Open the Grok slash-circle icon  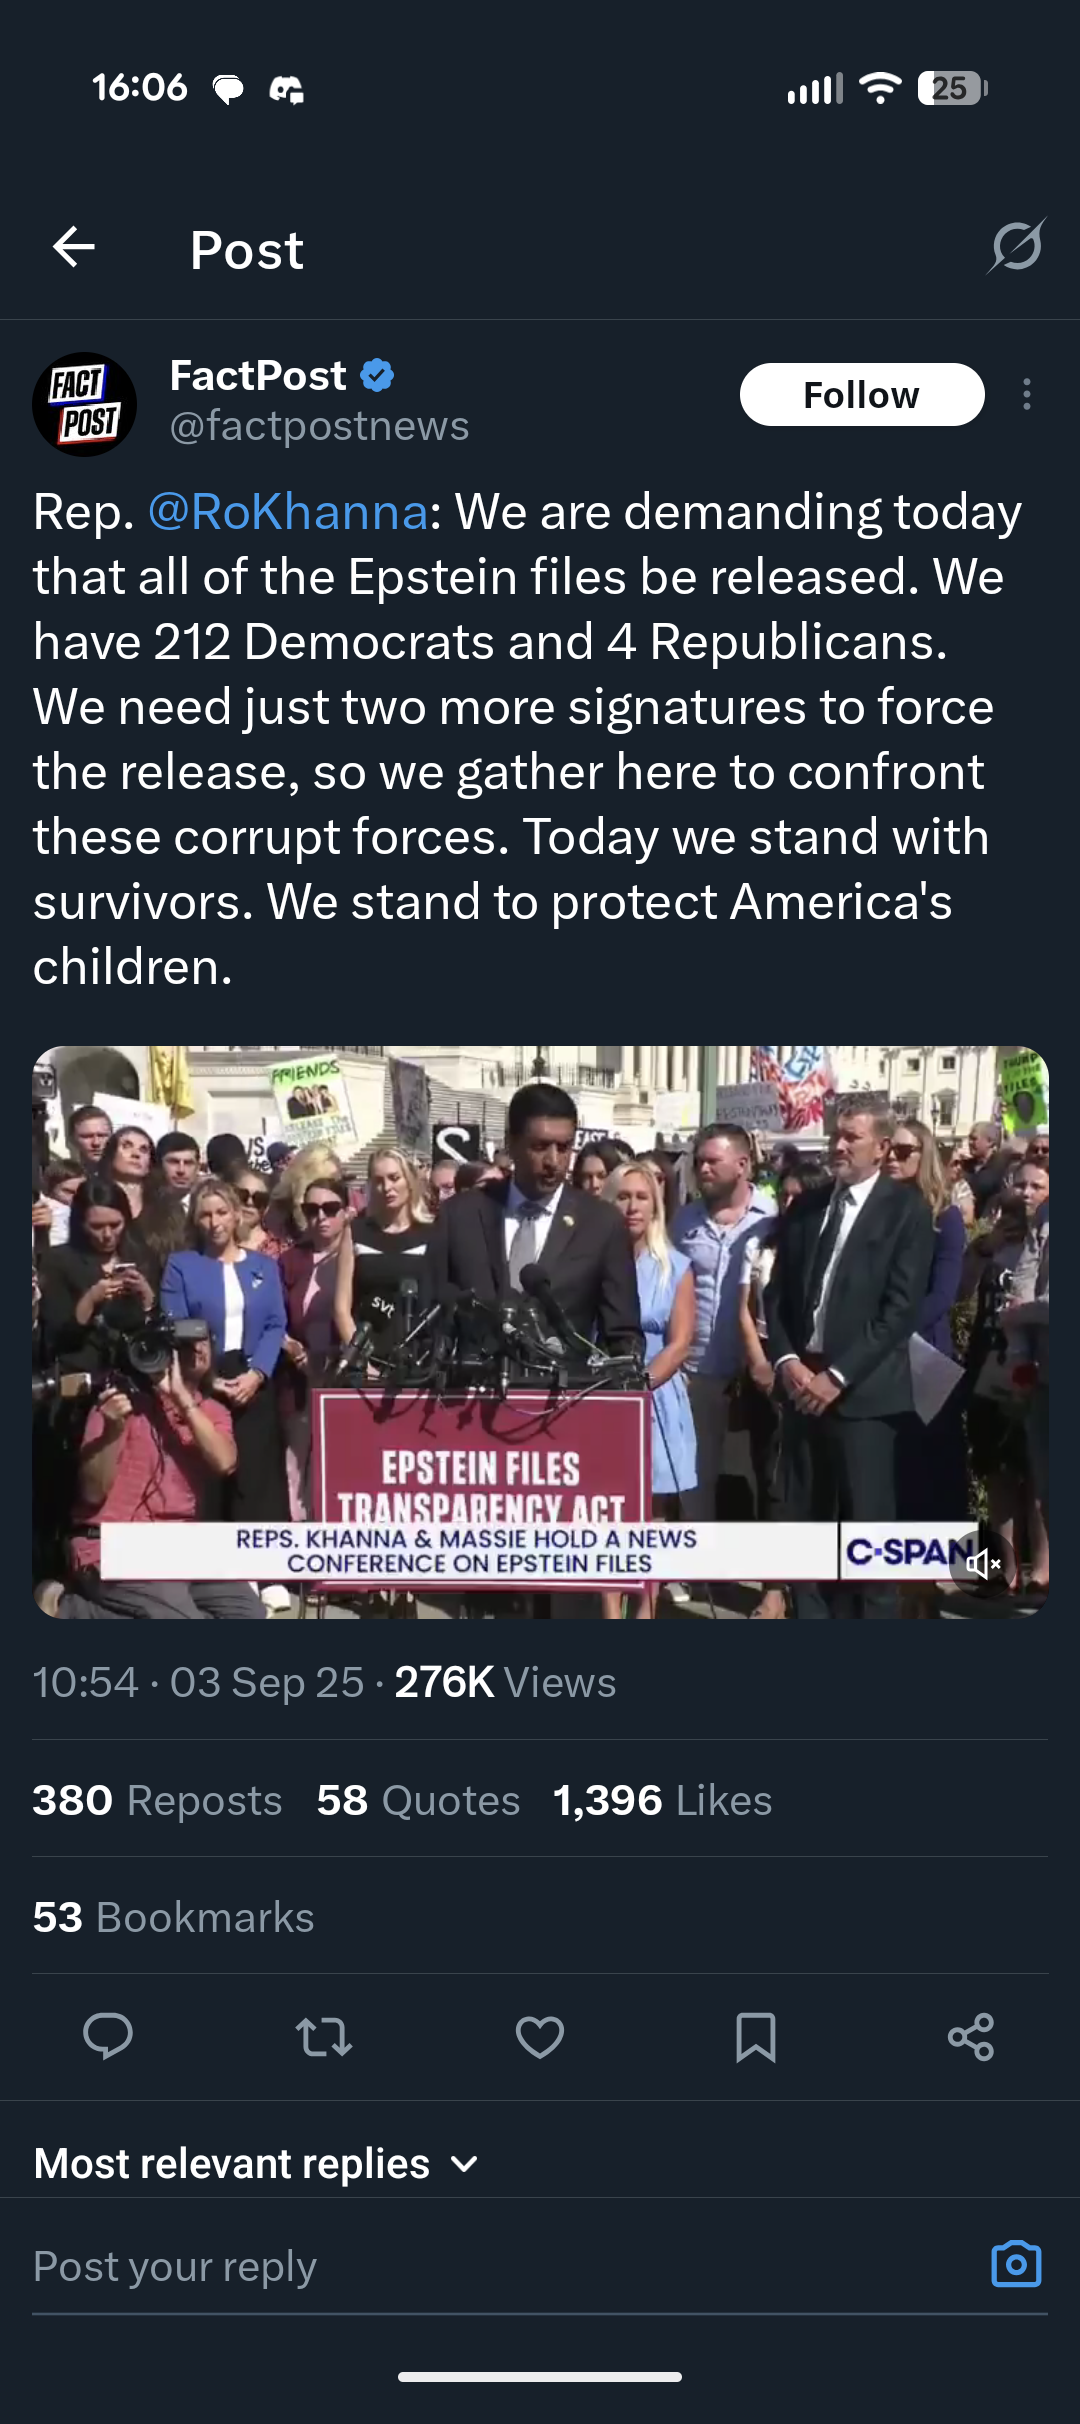click(1017, 246)
